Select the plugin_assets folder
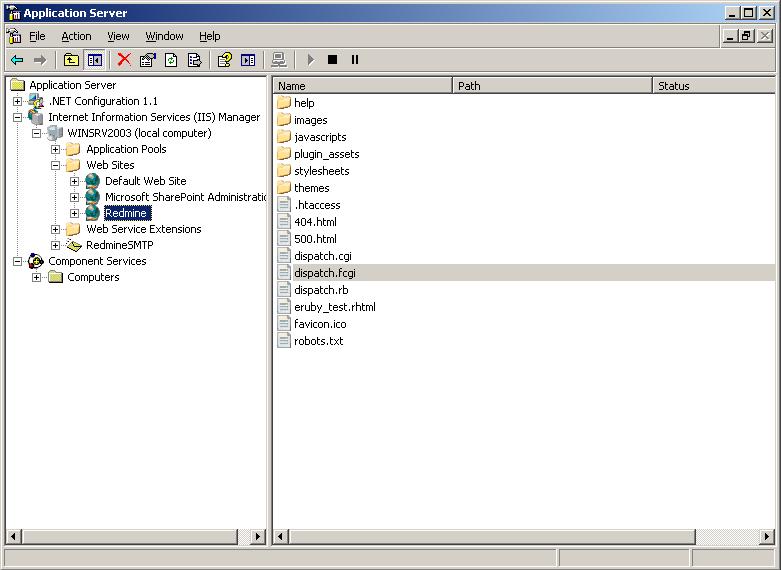 click(x=326, y=154)
